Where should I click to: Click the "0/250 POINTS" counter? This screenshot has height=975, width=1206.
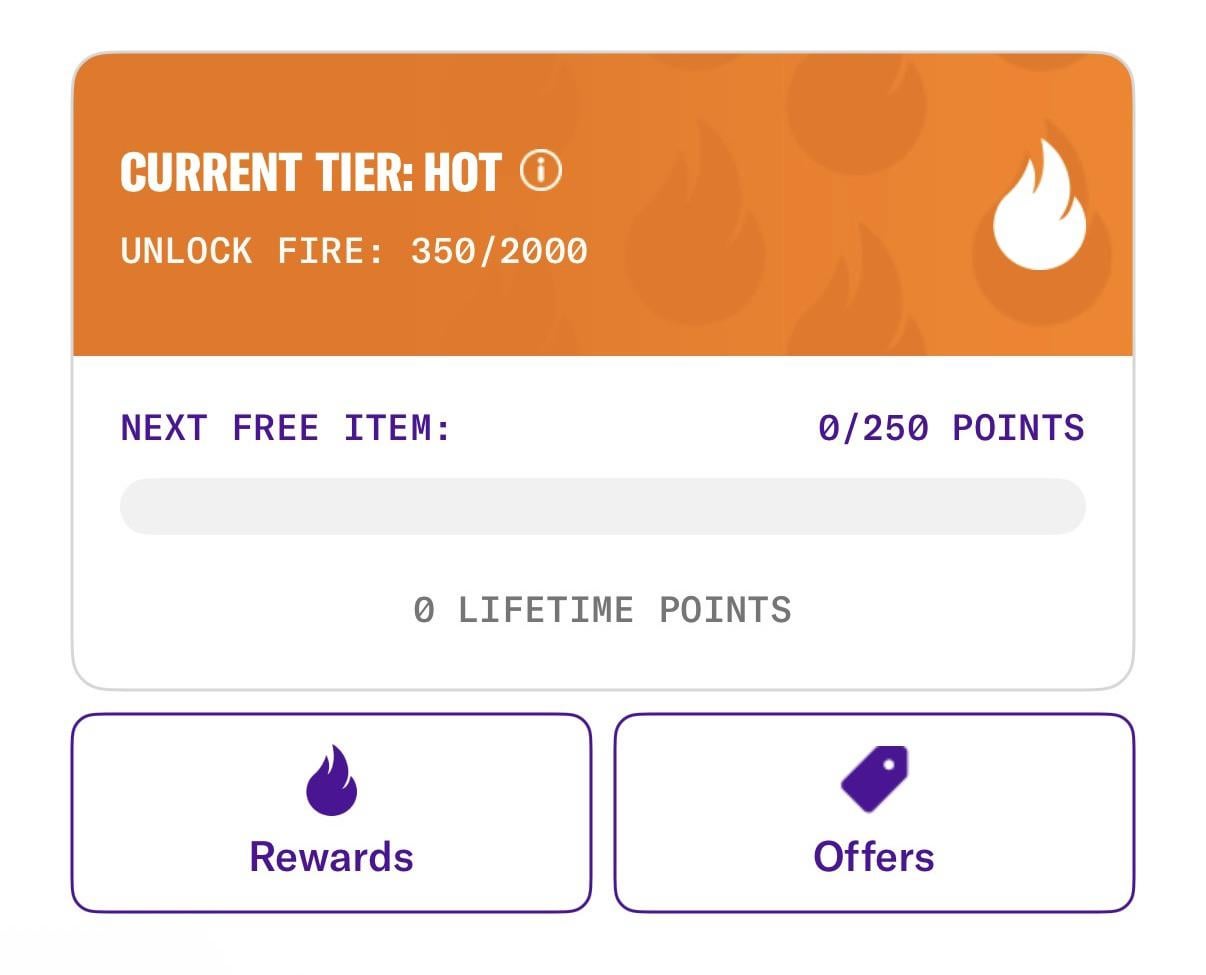pos(950,428)
